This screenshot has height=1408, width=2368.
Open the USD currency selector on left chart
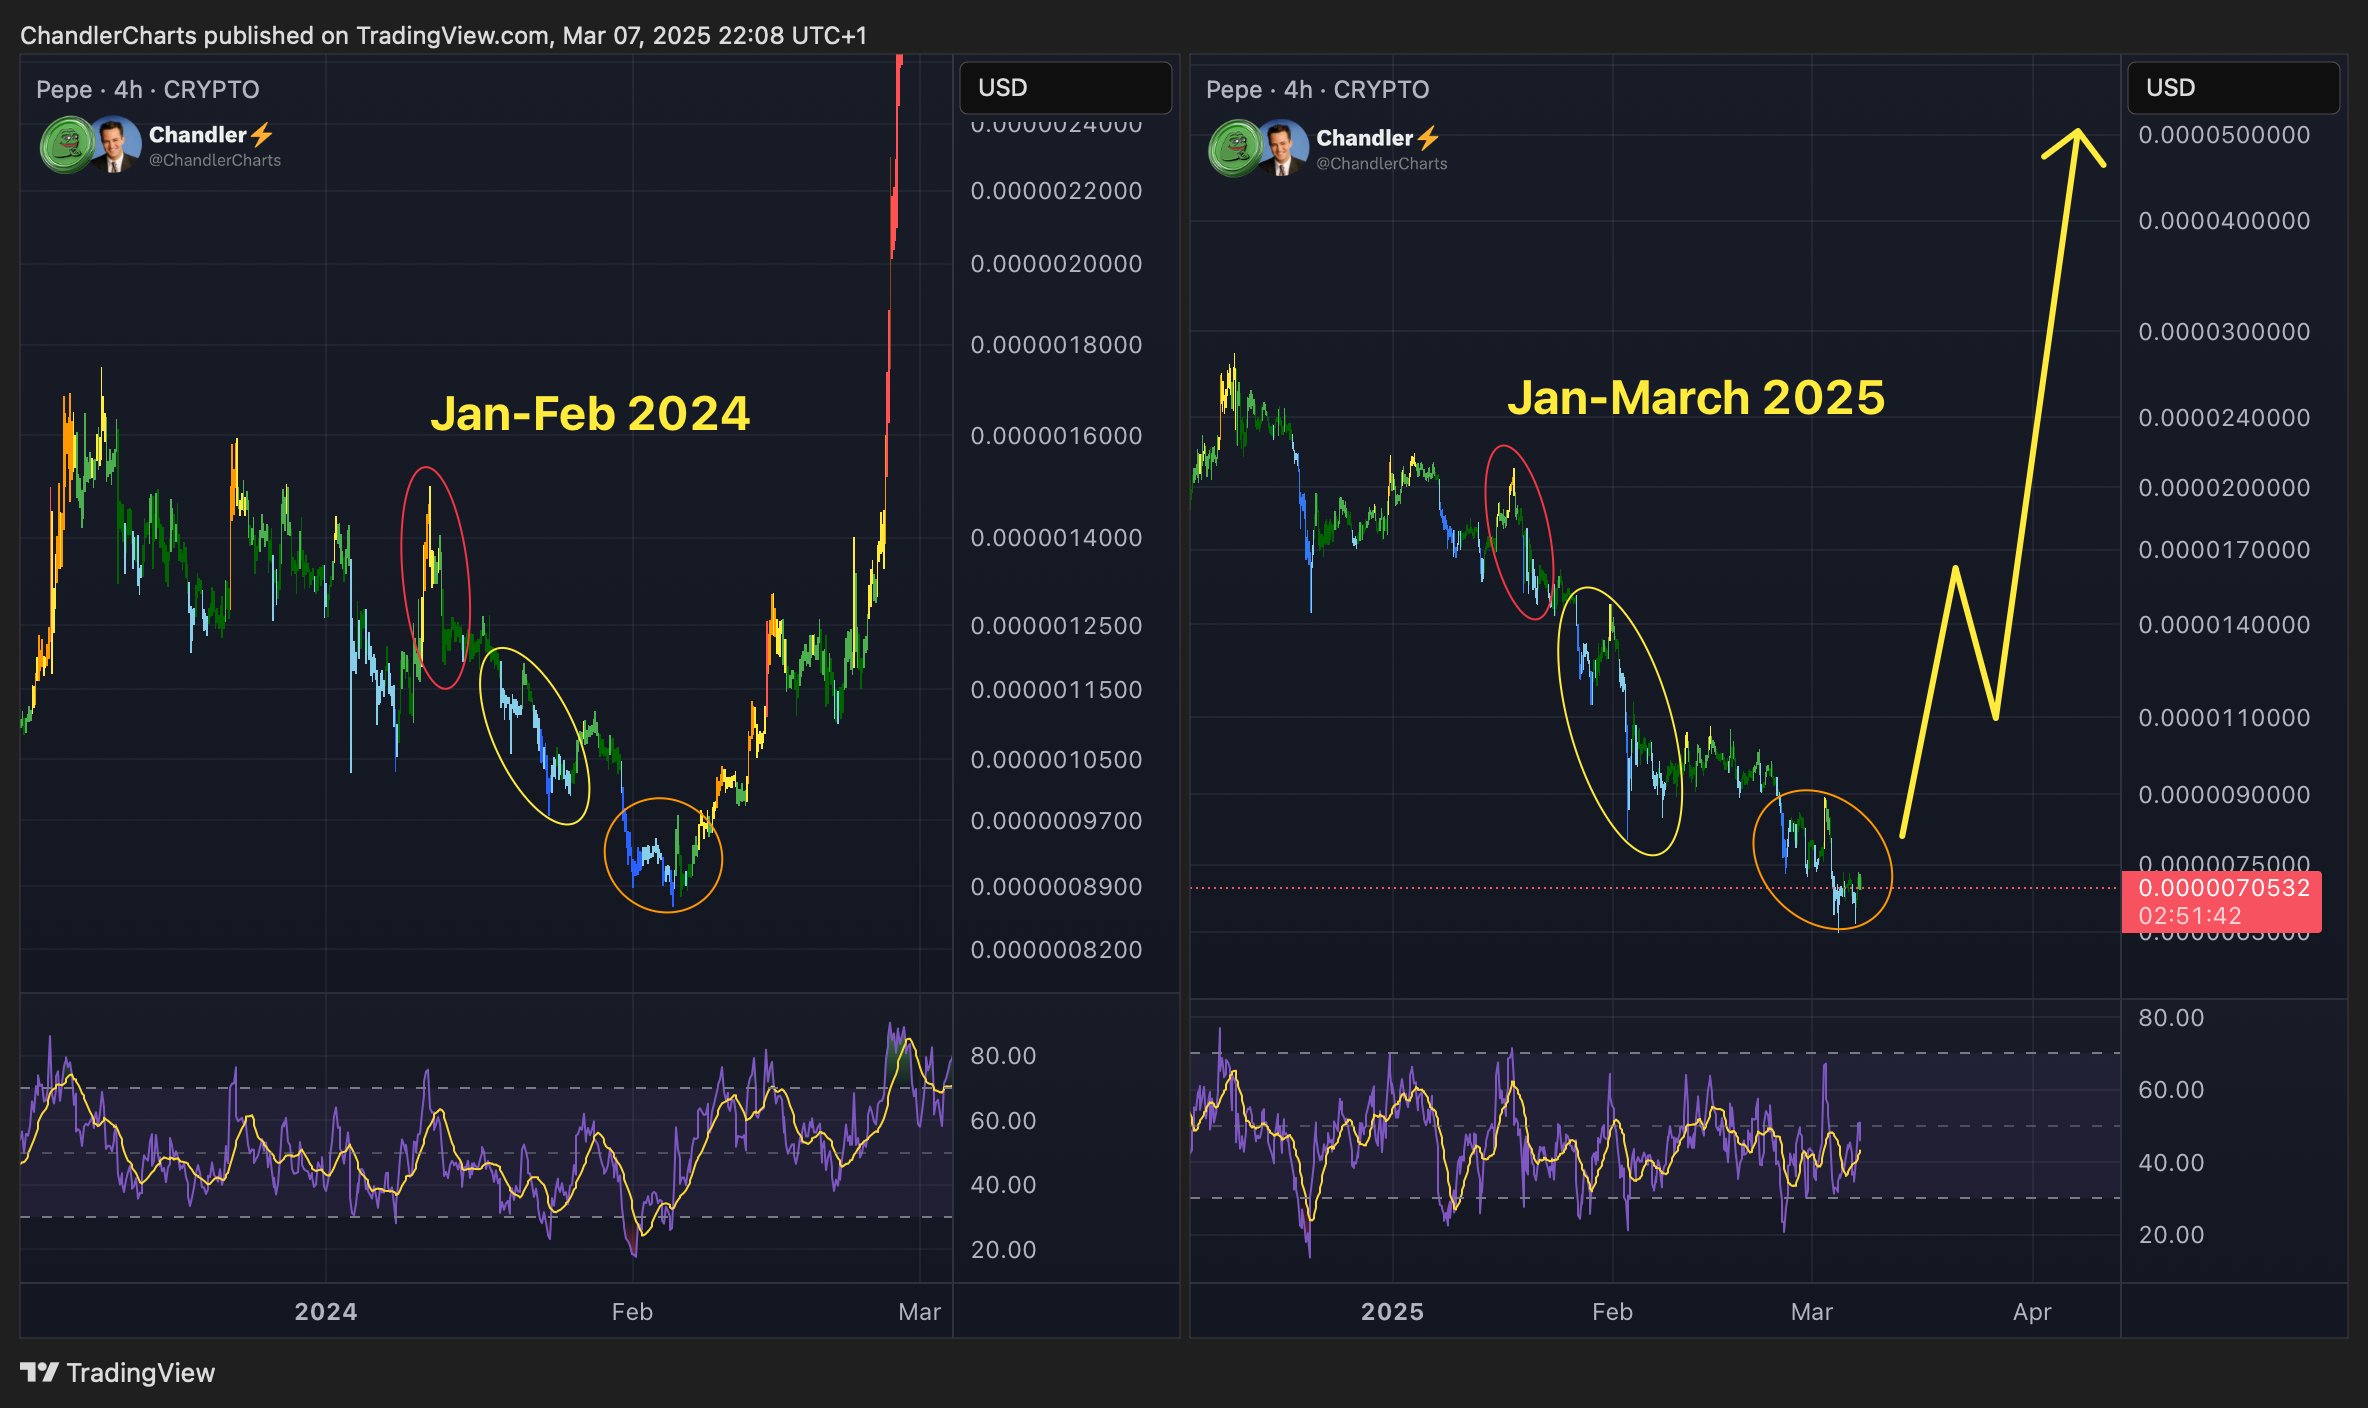1065,88
